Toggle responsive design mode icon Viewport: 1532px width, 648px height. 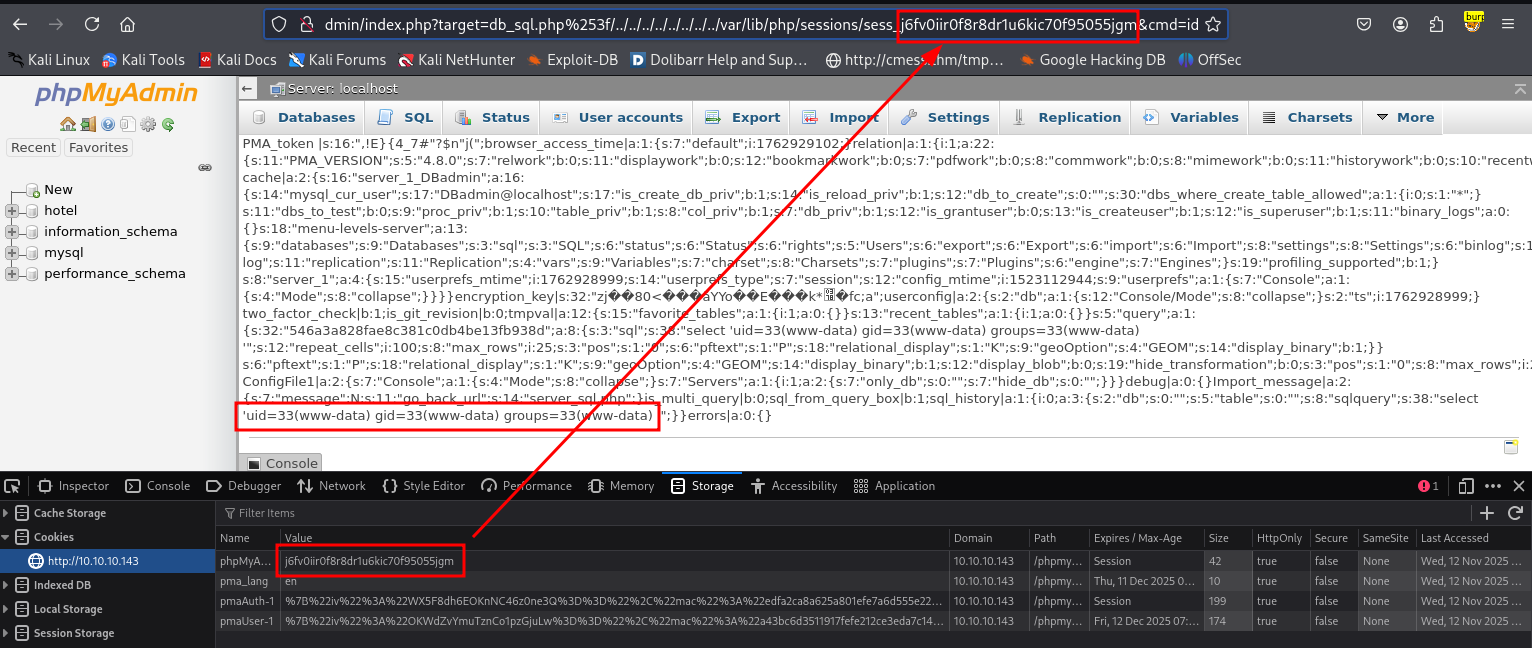(1466, 486)
